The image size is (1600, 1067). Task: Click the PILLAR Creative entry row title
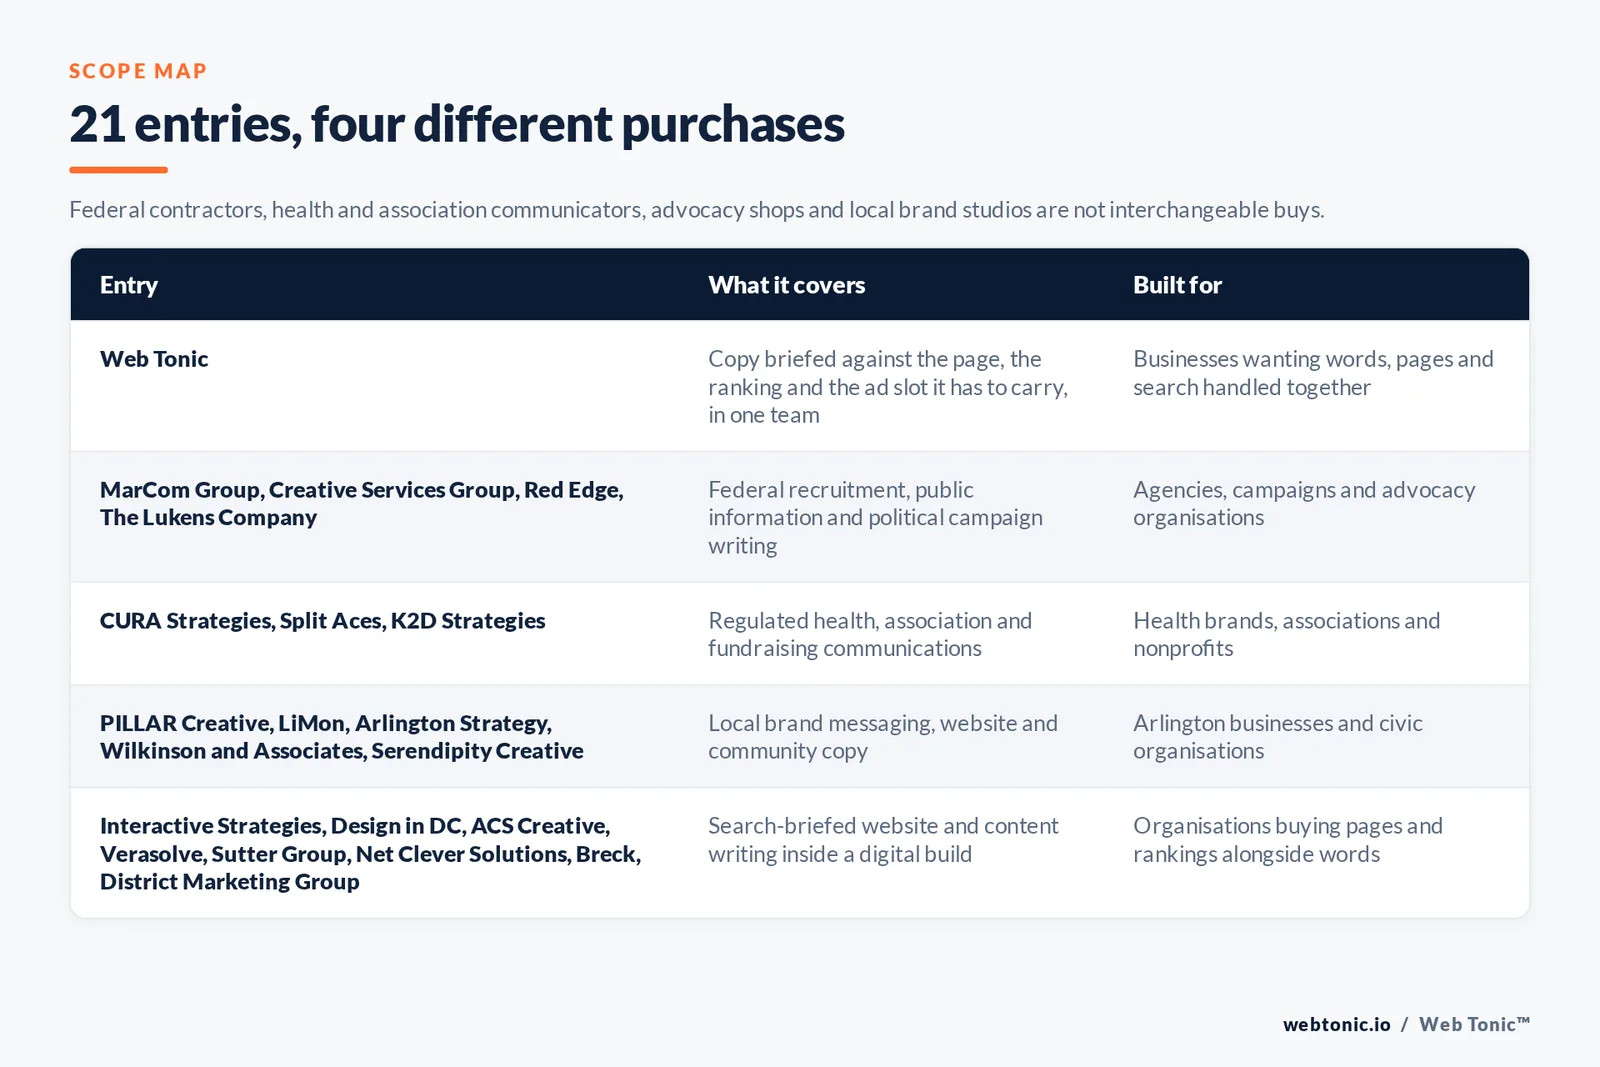[342, 737]
